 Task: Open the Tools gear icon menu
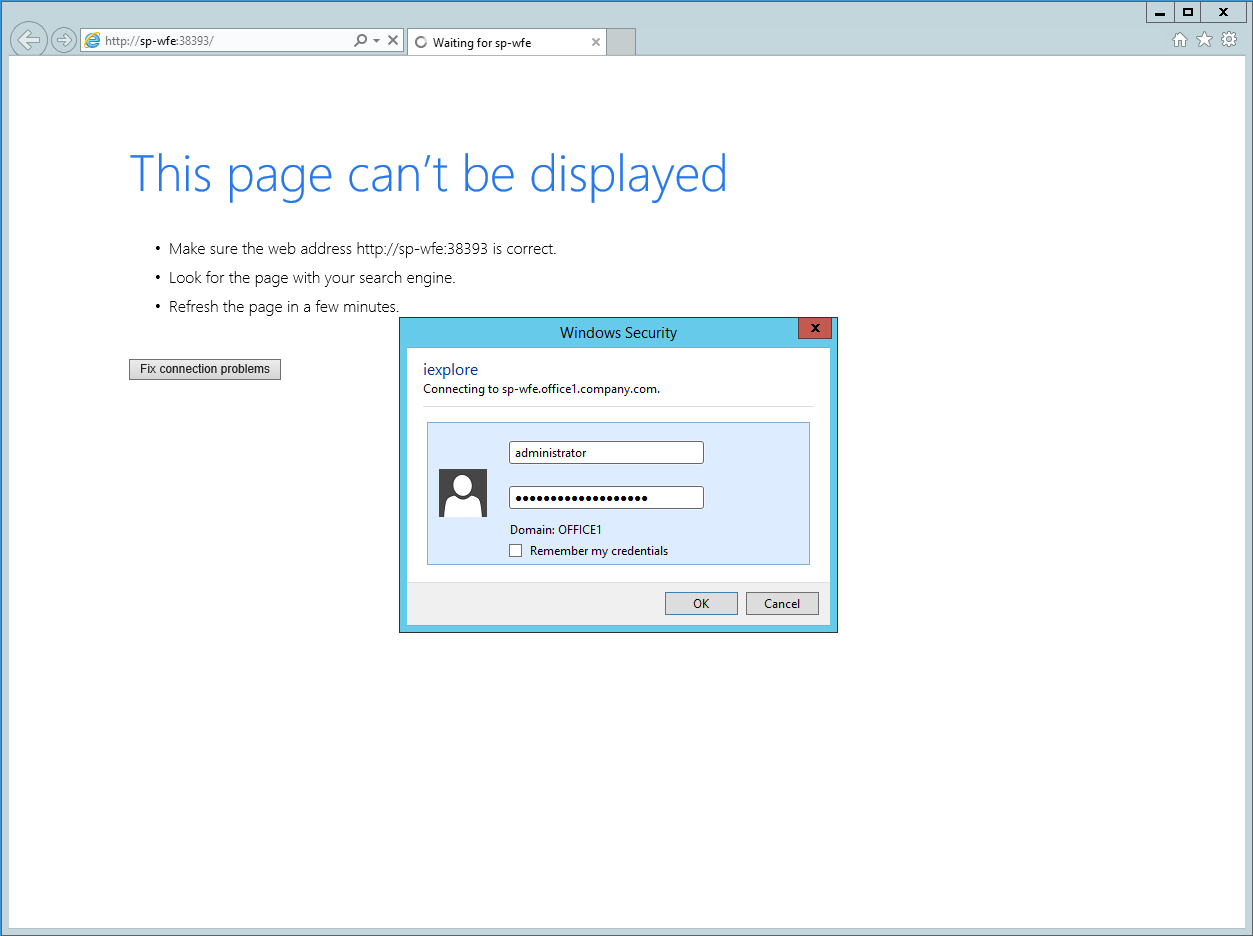pos(1229,40)
